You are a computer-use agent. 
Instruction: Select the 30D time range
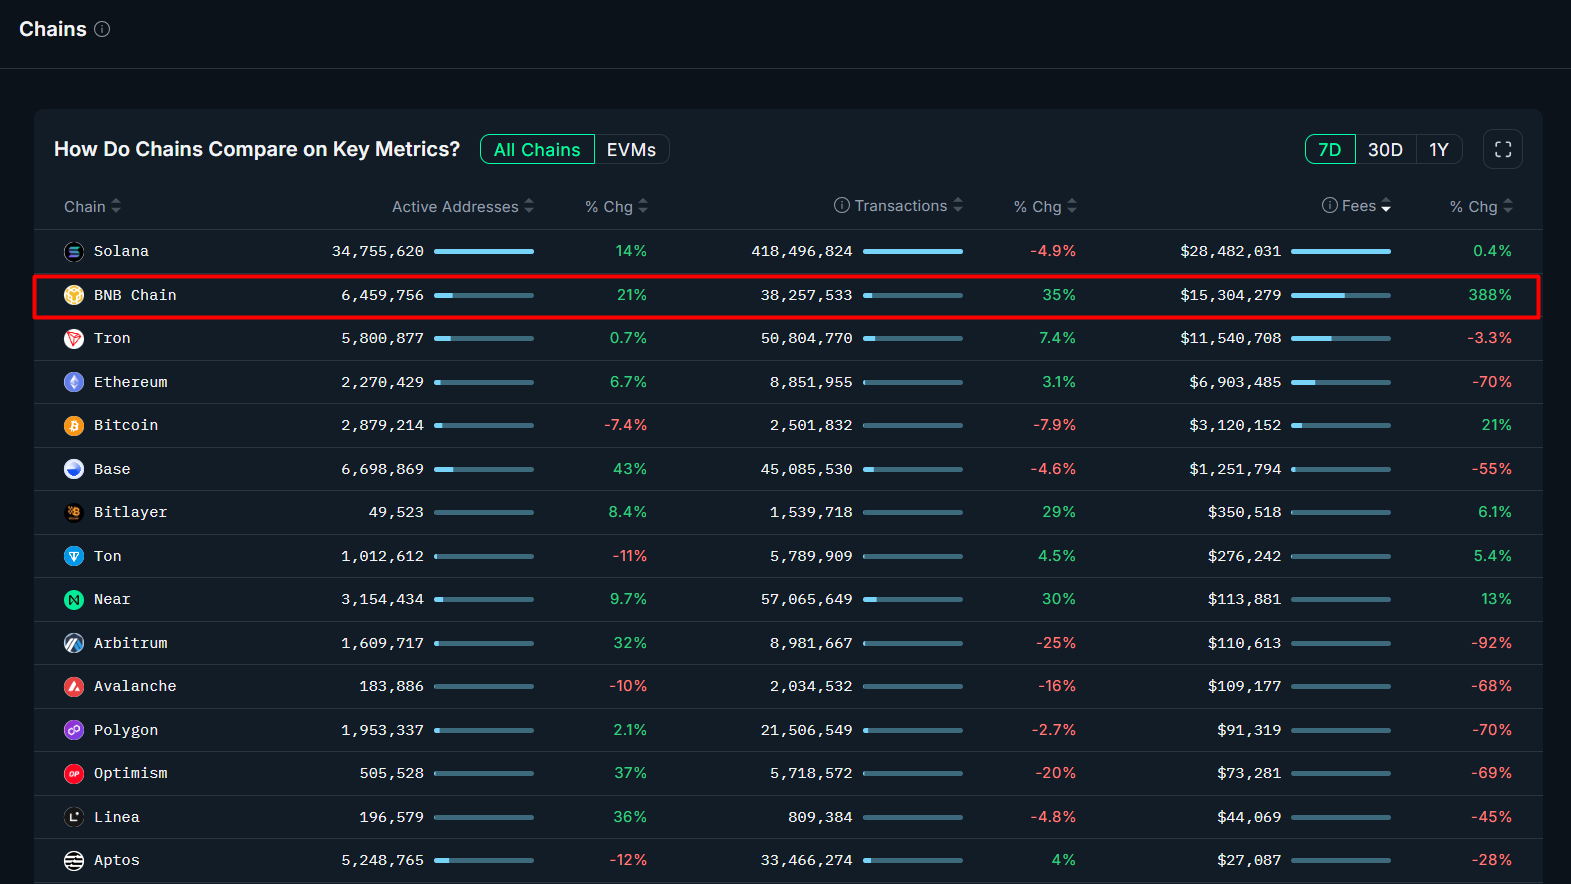coord(1385,149)
